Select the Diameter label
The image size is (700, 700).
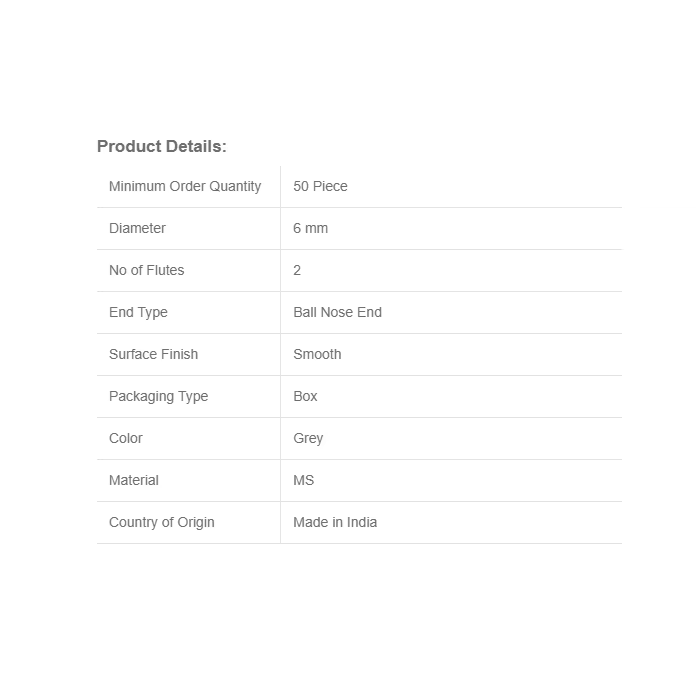coord(137,228)
